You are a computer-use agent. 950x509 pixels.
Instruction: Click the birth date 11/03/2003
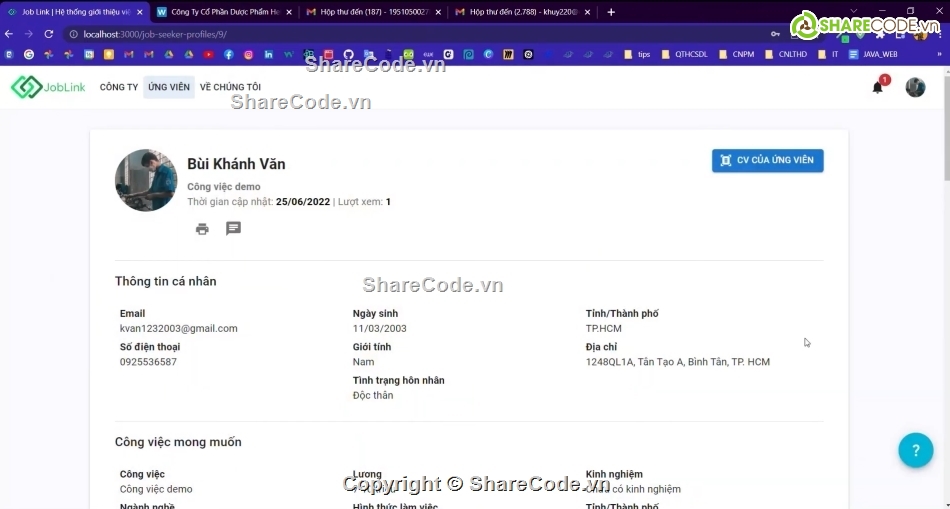click(380, 328)
